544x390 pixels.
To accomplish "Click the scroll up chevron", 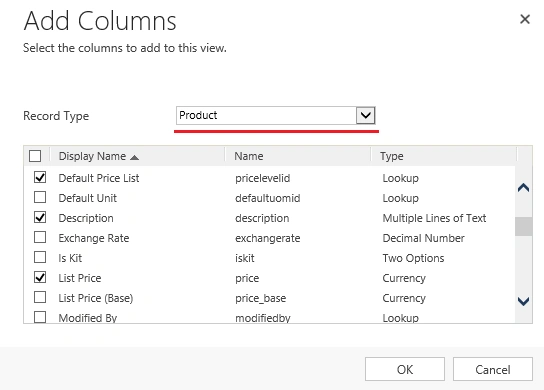I will [x=523, y=188].
